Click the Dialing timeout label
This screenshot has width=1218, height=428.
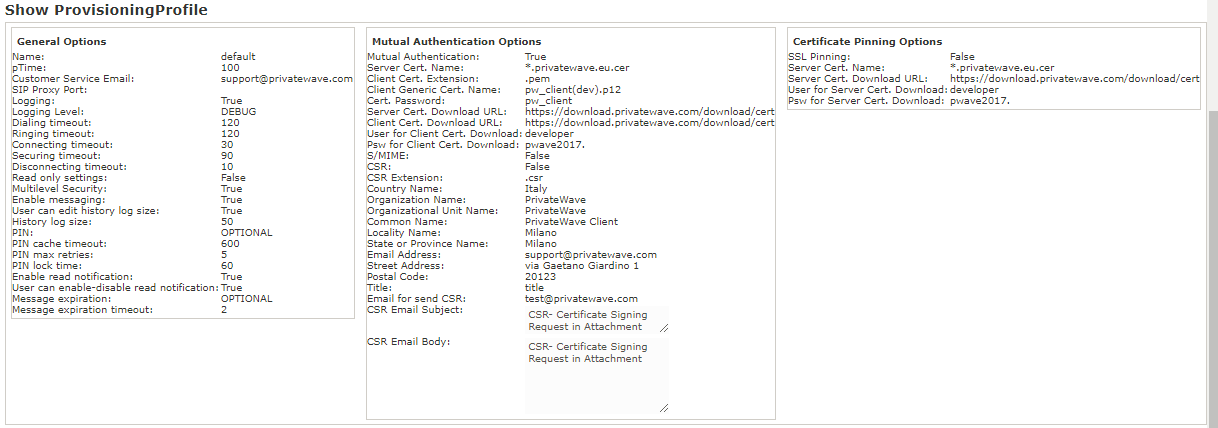52,123
